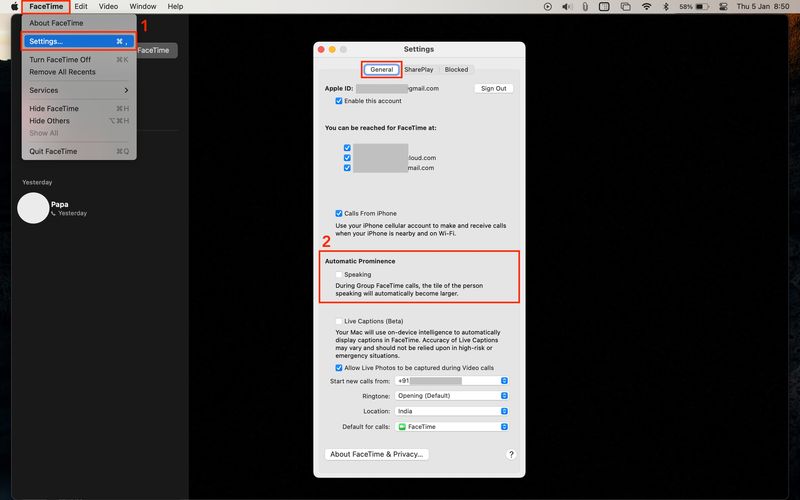The width and height of the screenshot is (800, 500).
Task: Open the FaceTime menu in menu bar
Action: tap(46, 7)
